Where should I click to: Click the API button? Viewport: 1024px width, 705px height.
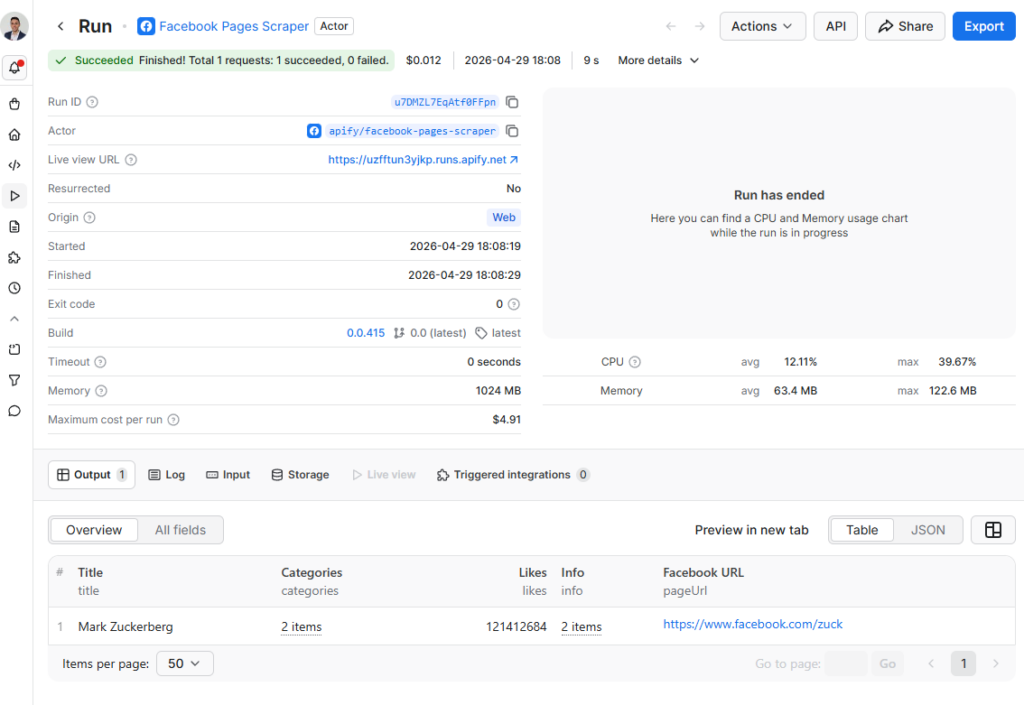coord(835,26)
